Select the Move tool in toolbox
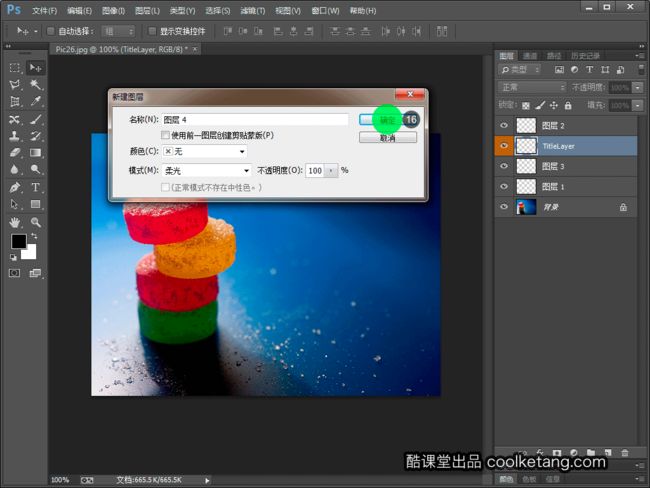Viewport: 650px width, 488px height. coord(36,68)
